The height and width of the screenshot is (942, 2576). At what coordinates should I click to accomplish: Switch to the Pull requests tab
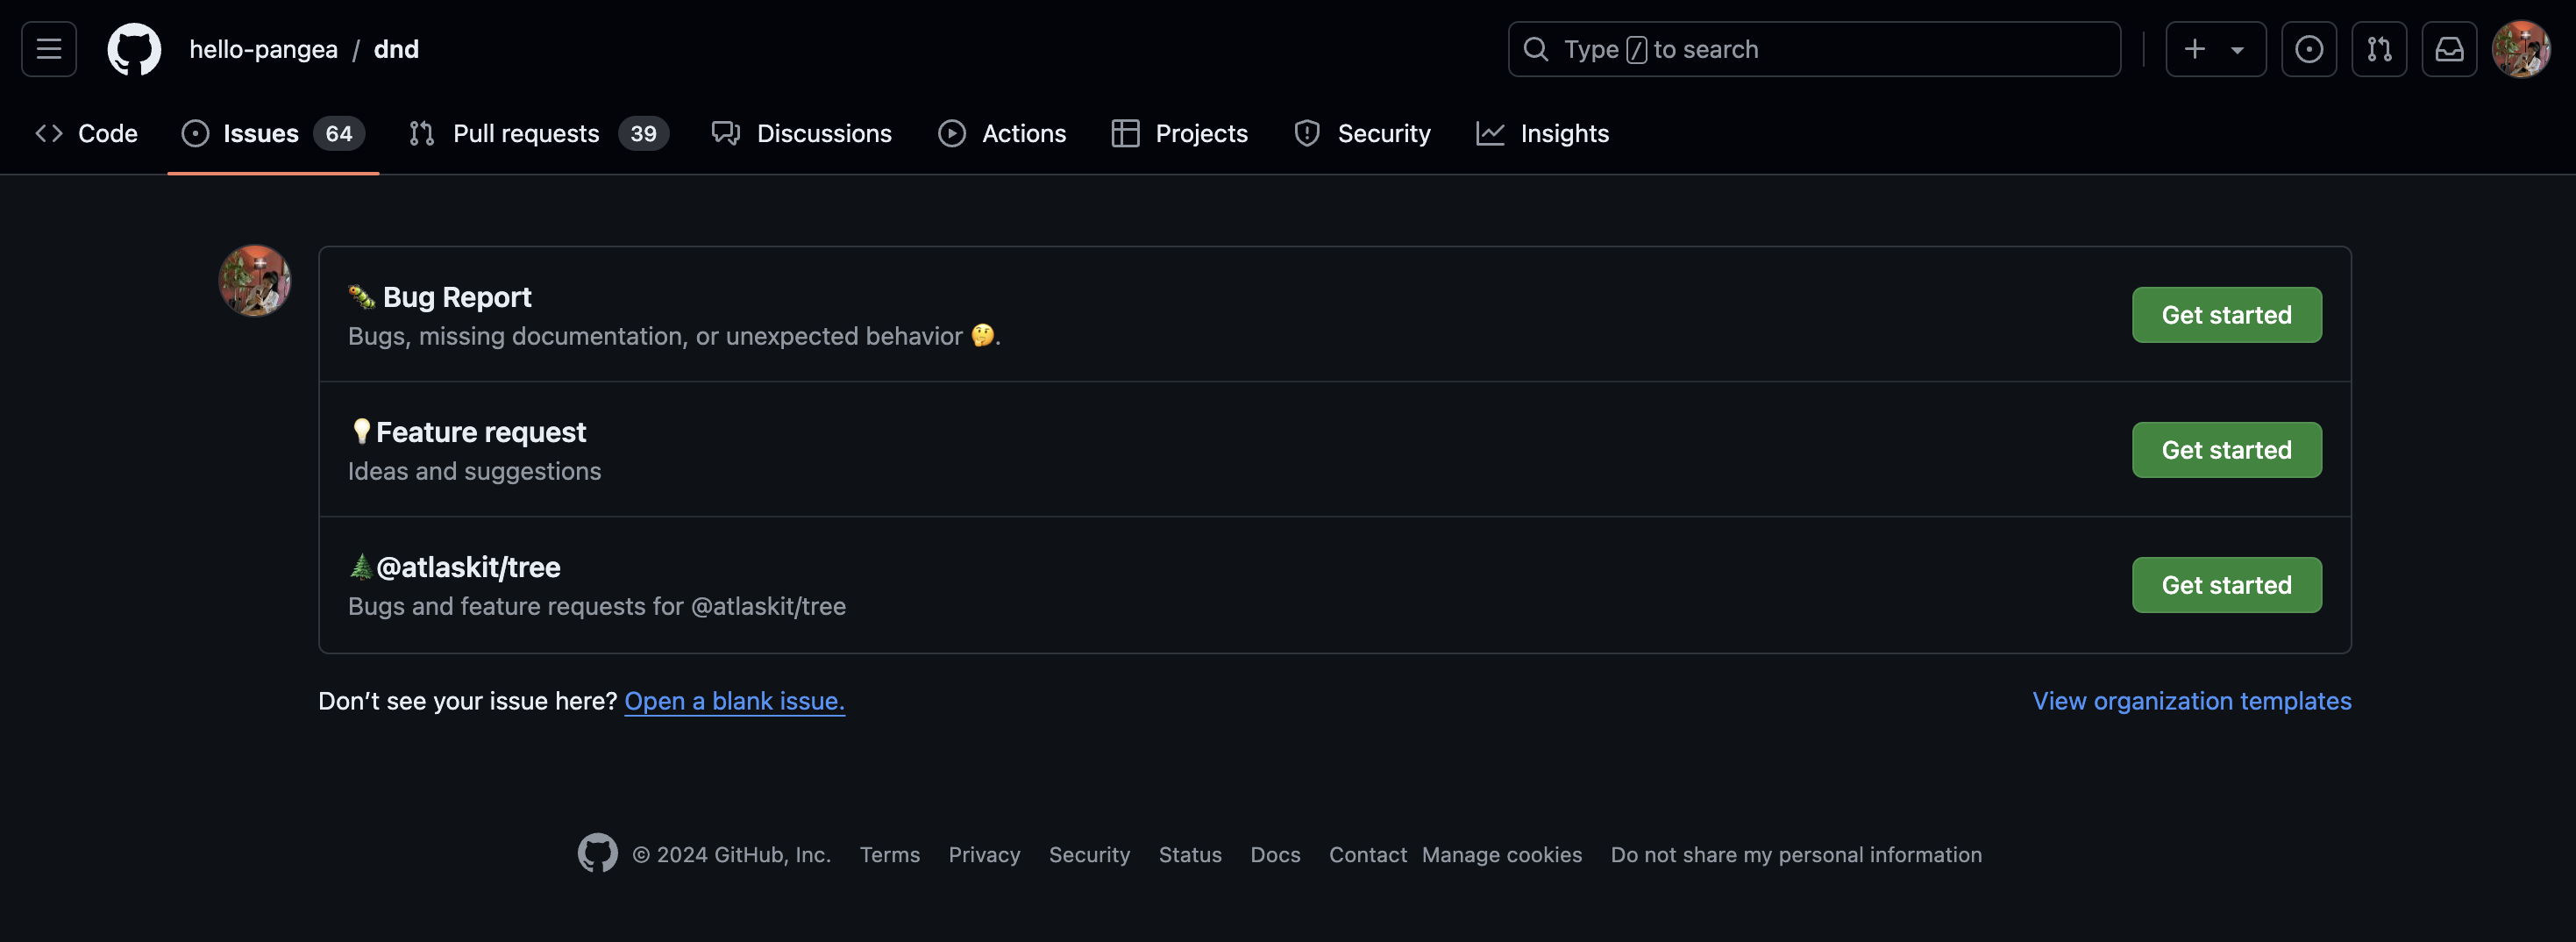[x=539, y=133]
